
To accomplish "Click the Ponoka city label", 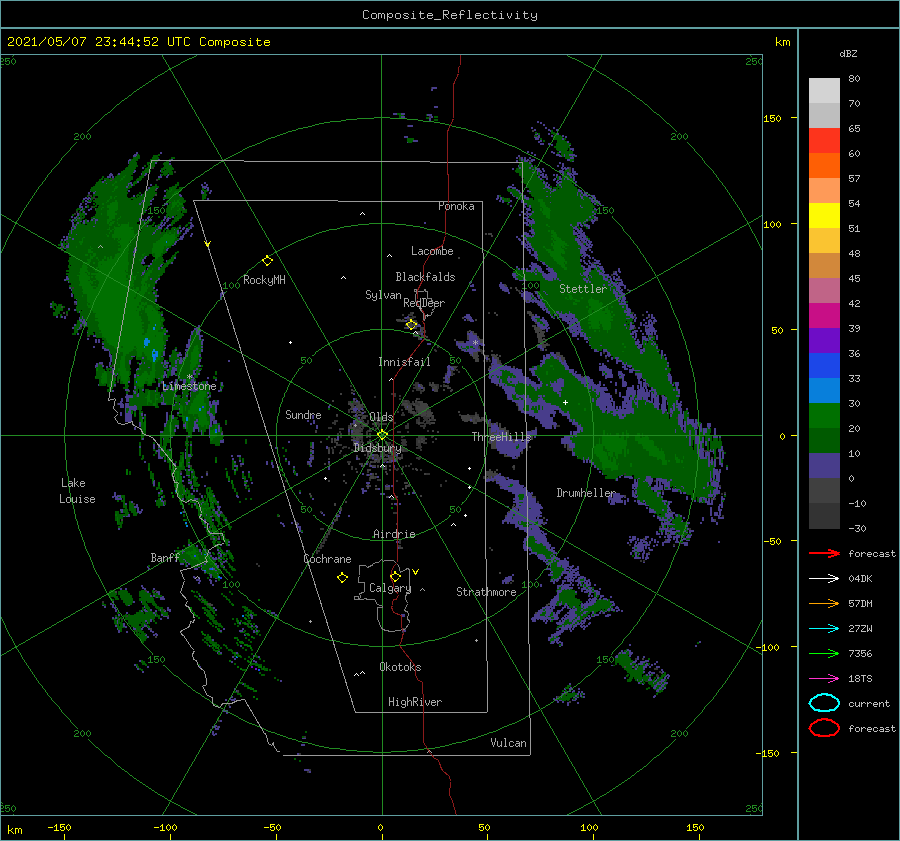I will coord(456,206).
